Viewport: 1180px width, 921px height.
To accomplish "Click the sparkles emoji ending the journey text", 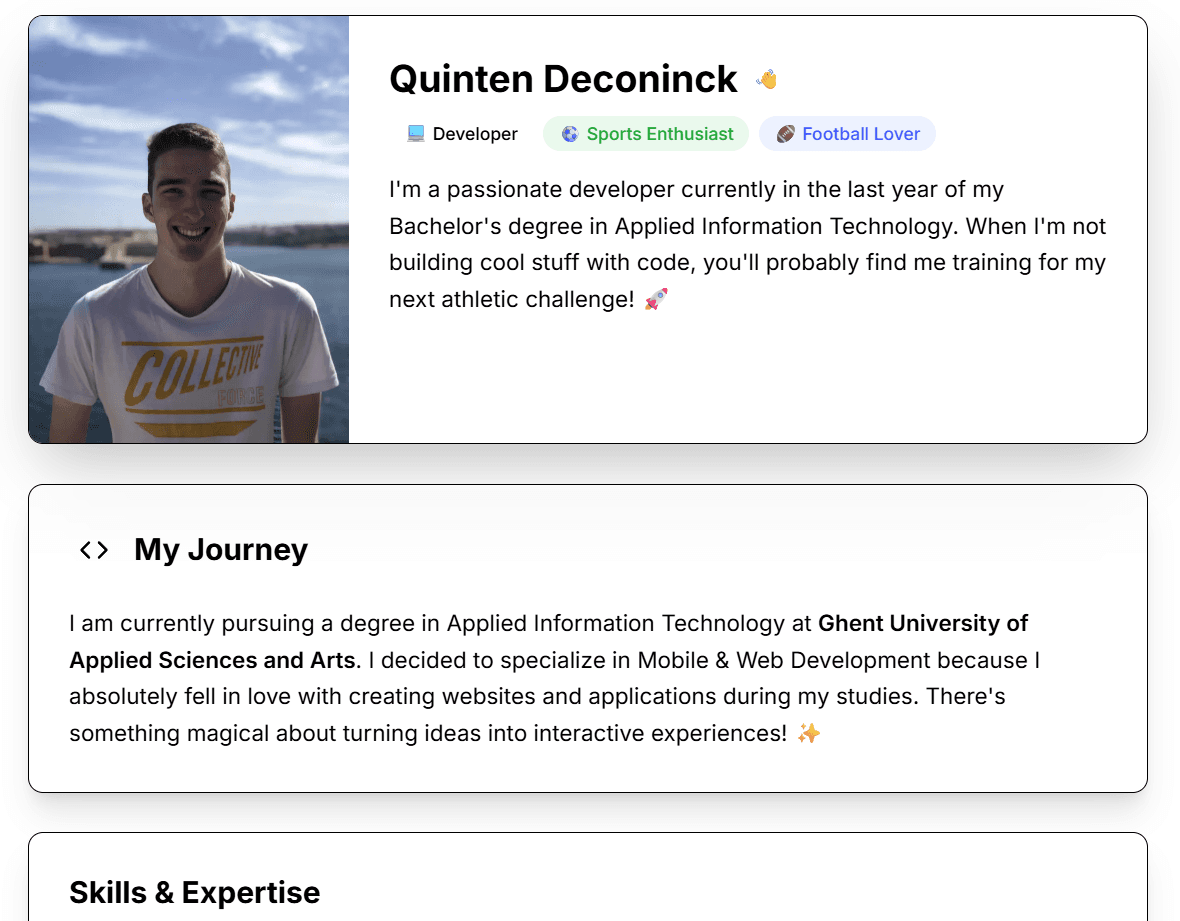I will tap(809, 734).
